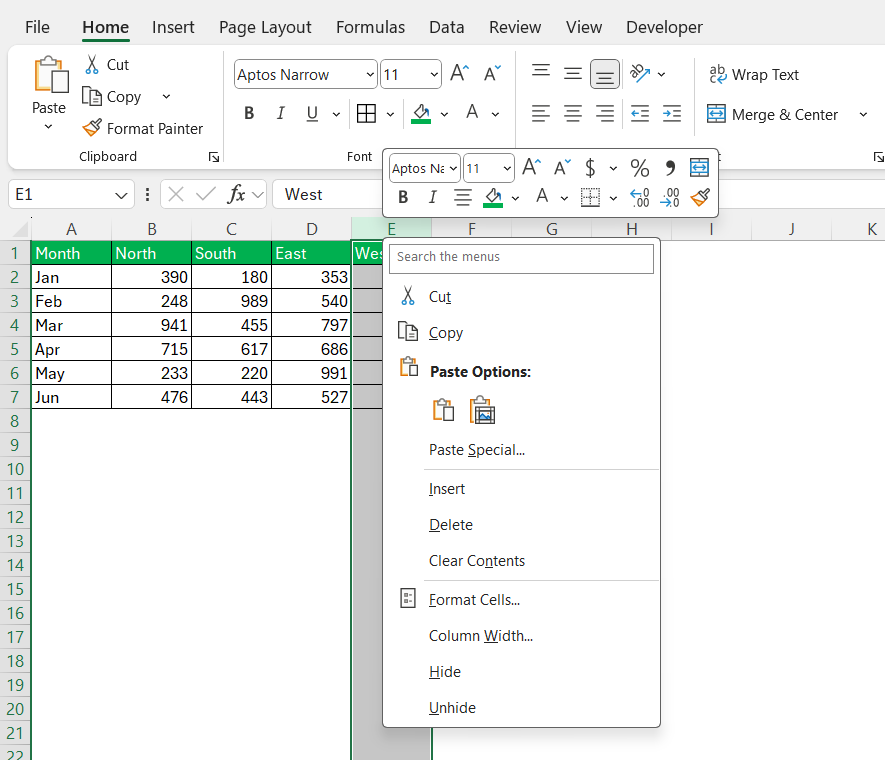Click the formula bar showing West
The width and height of the screenshot is (885, 760).
point(327,195)
